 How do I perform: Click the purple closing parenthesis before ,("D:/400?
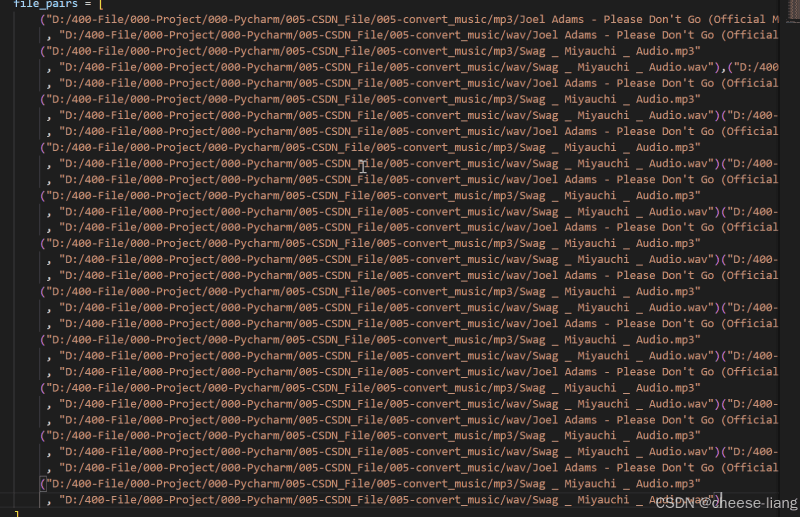(x=717, y=67)
